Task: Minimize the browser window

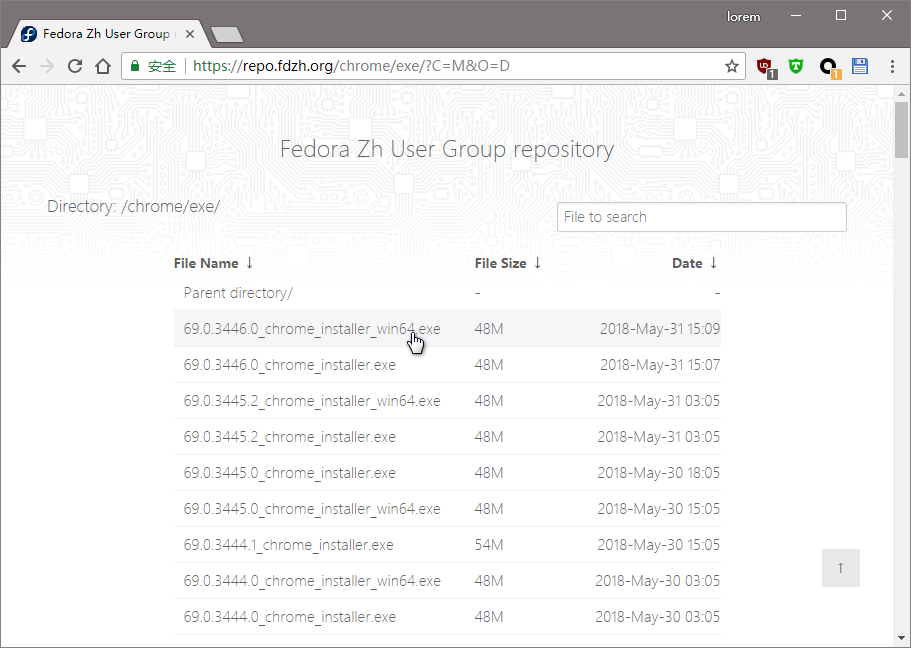Action: (x=796, y=16)
